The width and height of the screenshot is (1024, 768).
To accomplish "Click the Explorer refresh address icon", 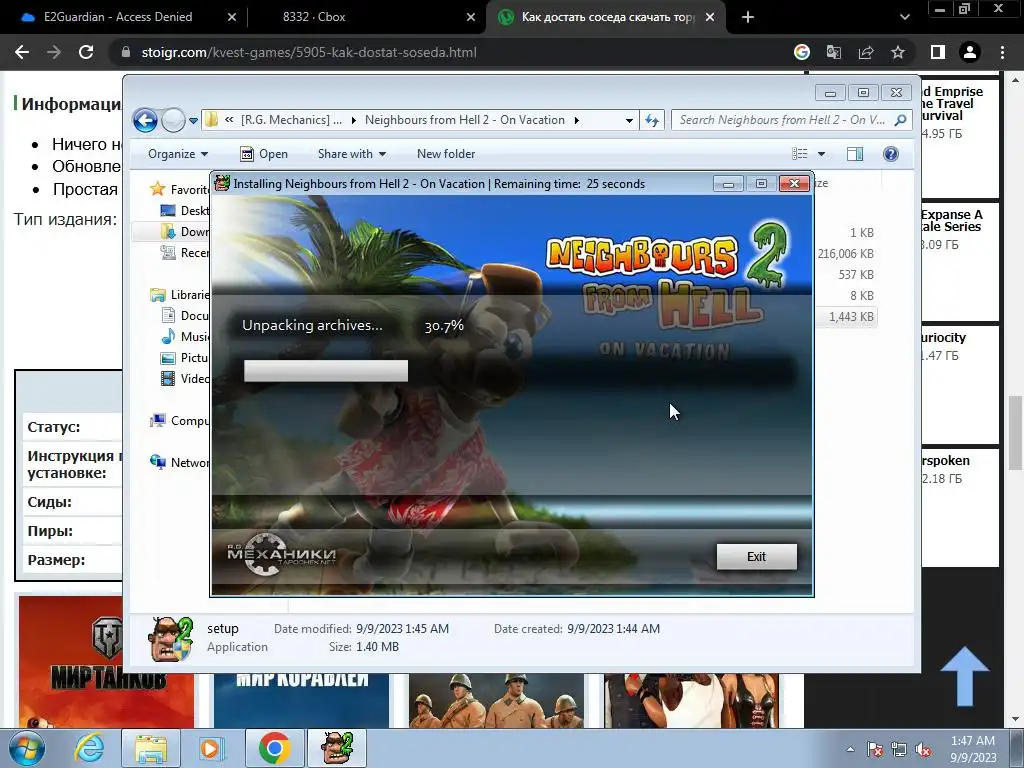I will click(x=652, y=120).
